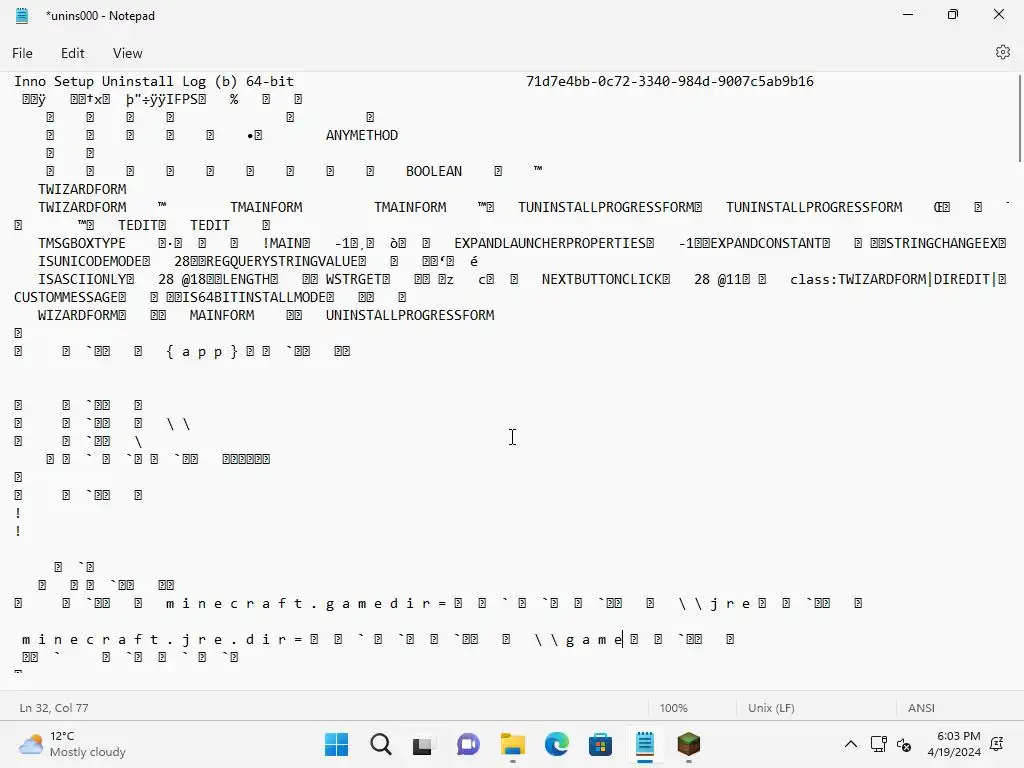This screenshot has width=1024, height=768.
Task: Click the TMSGBOXTYPE text
Action: pyautogui.click(x=82, y=243)
